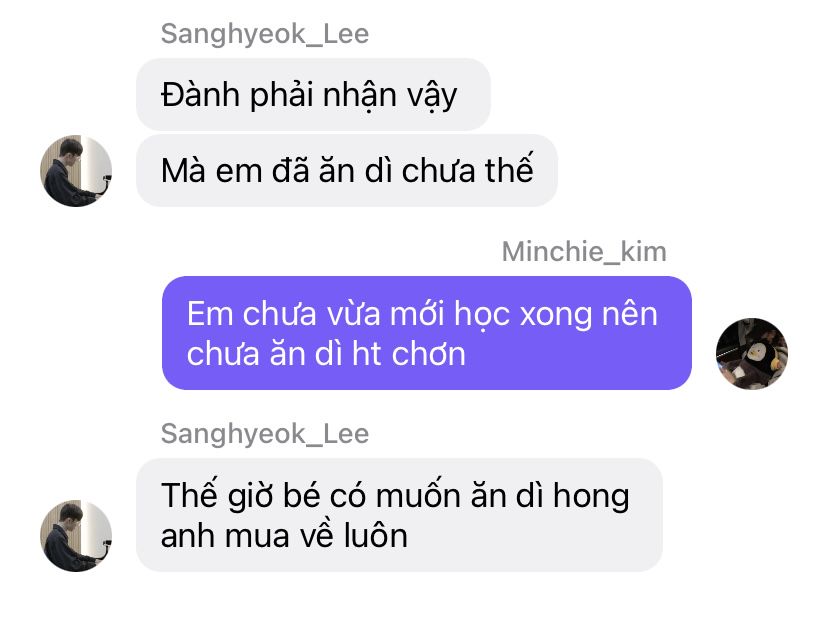828x626 pixels.
Task: Tap the purple 'Em chưa vừa mới học xong' bubble
Action: (427, 333)
